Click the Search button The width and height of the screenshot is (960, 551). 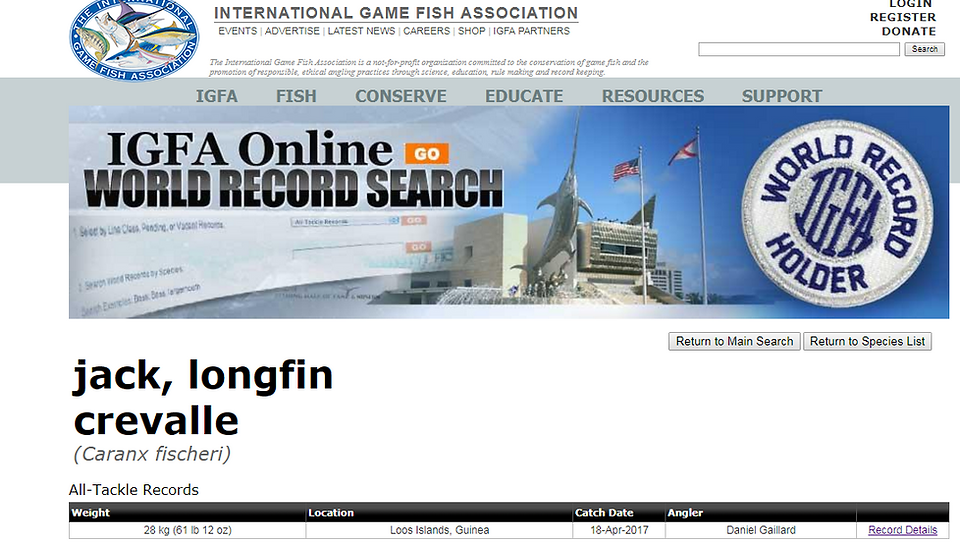tap(924, 49)
